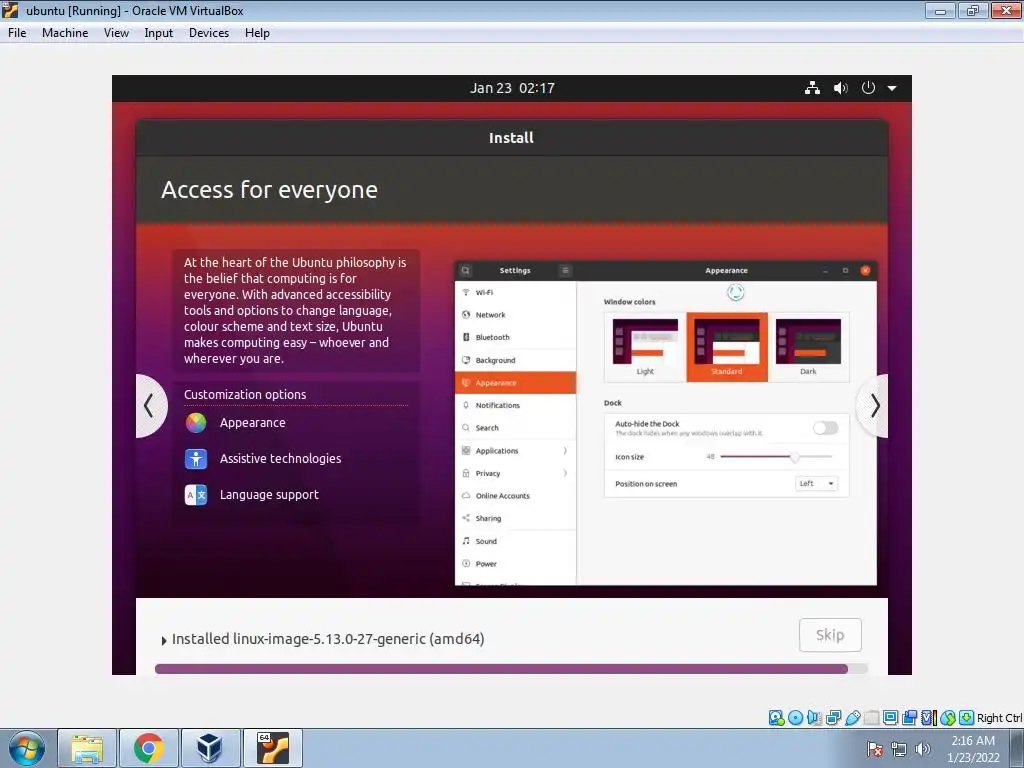
Task: Click the greyed shared folders status icon
Action: (871, 718)
